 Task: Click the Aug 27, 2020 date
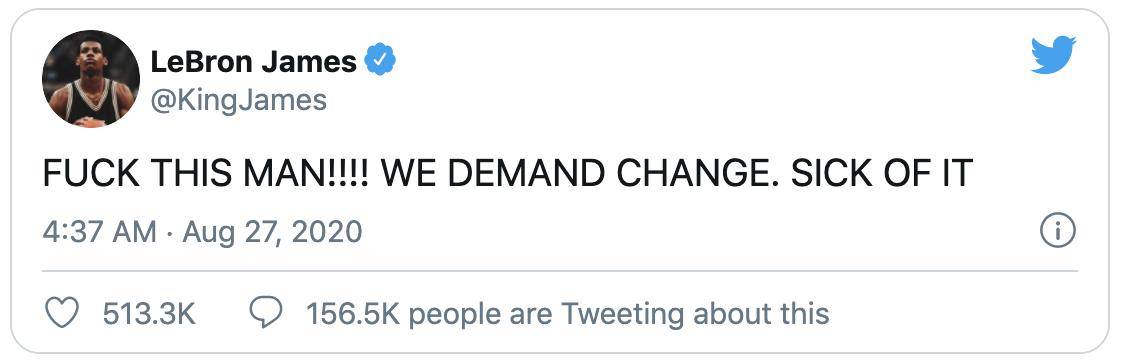273,232
